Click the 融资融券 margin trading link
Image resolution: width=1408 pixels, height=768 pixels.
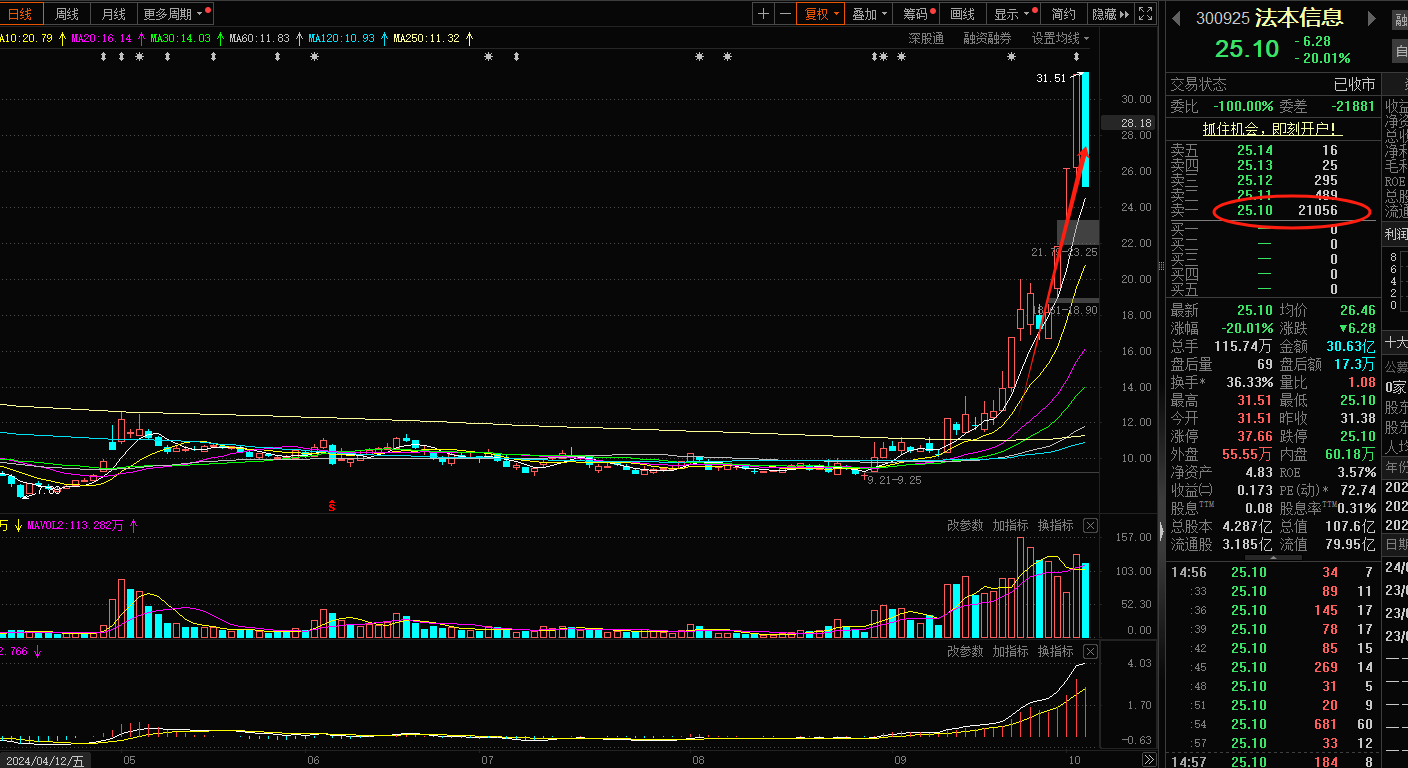[x=987, y=38]
